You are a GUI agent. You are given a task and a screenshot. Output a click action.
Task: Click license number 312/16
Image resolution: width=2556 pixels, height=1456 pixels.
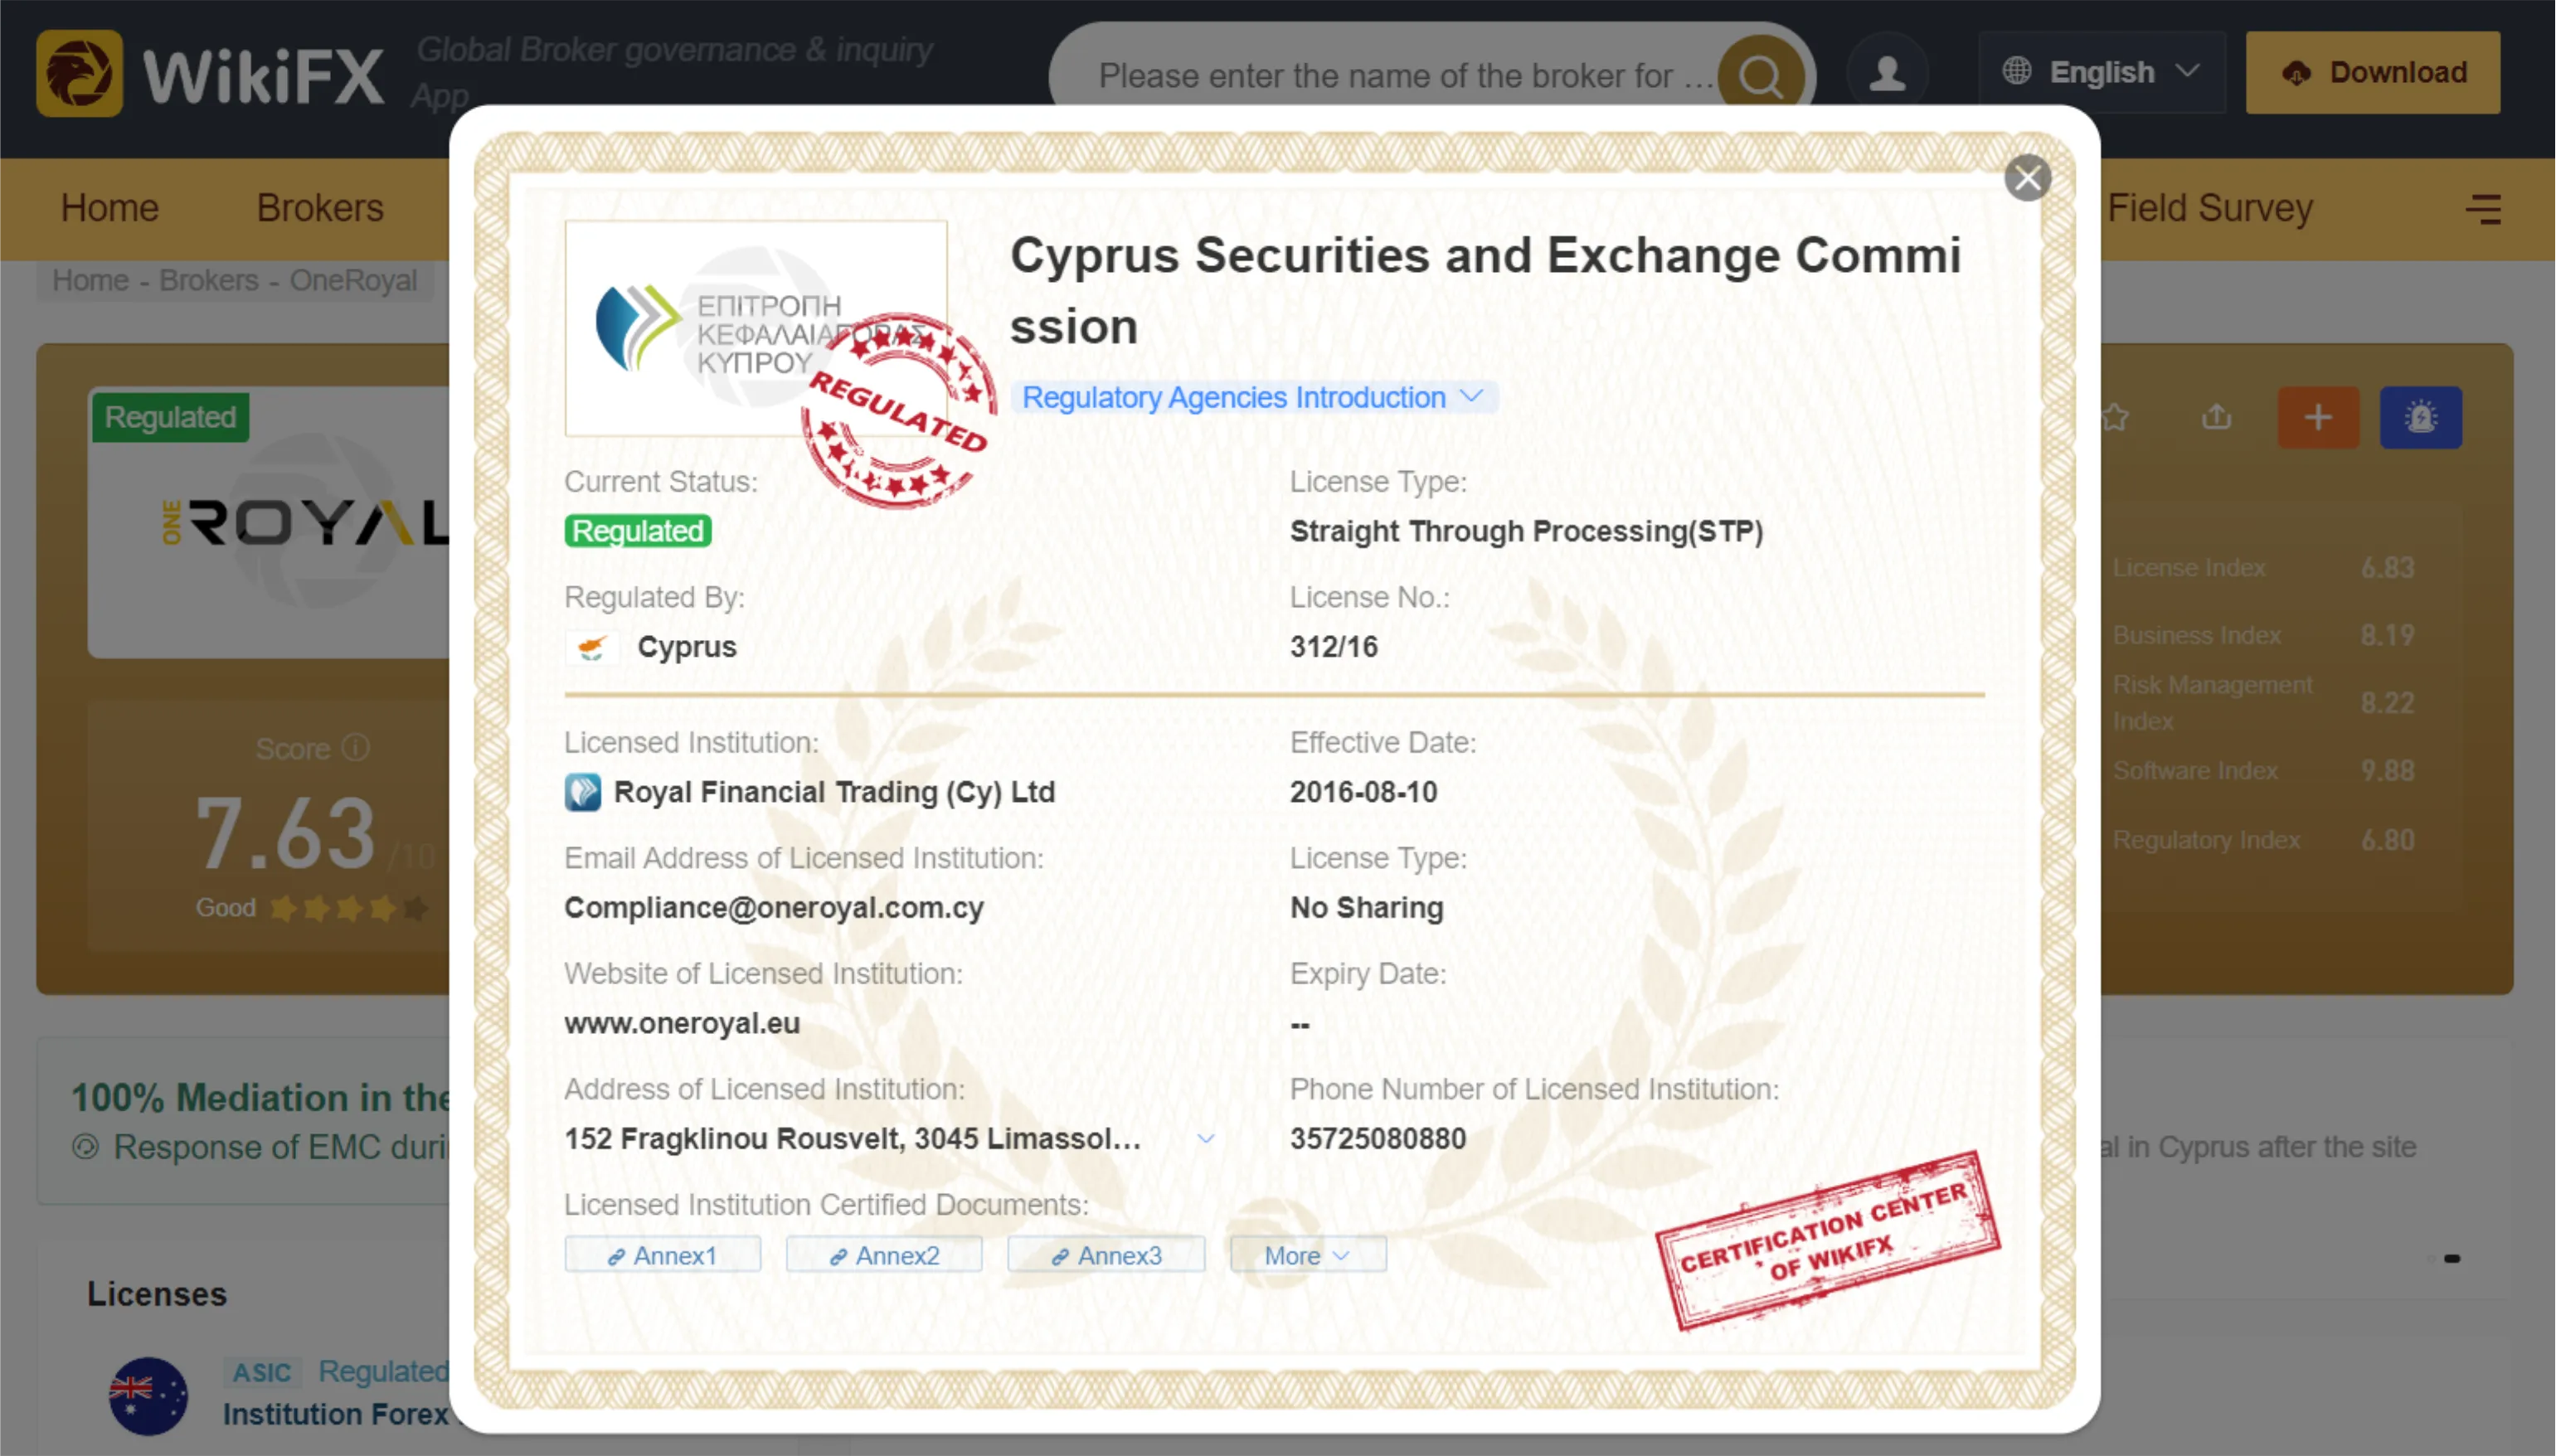(1333, 647)
